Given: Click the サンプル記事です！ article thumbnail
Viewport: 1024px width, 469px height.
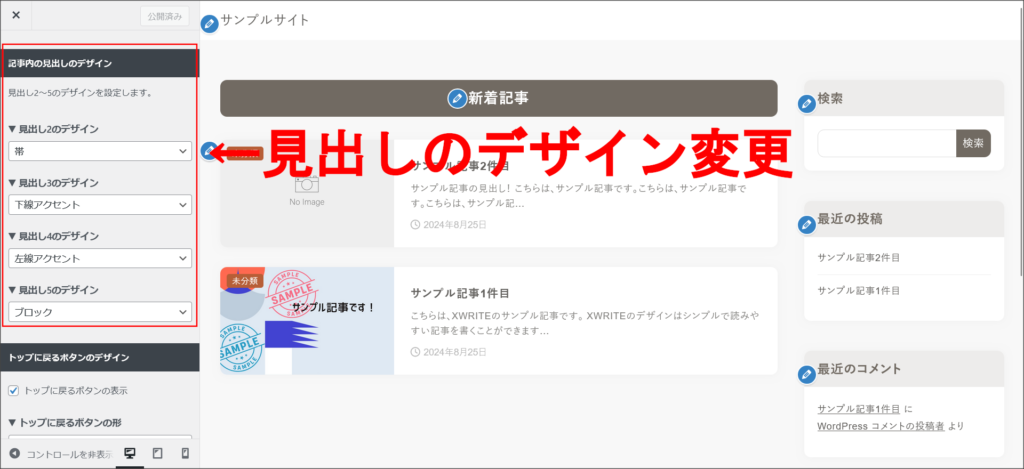Looking at the screenshot, I should [x=307, y=321].
